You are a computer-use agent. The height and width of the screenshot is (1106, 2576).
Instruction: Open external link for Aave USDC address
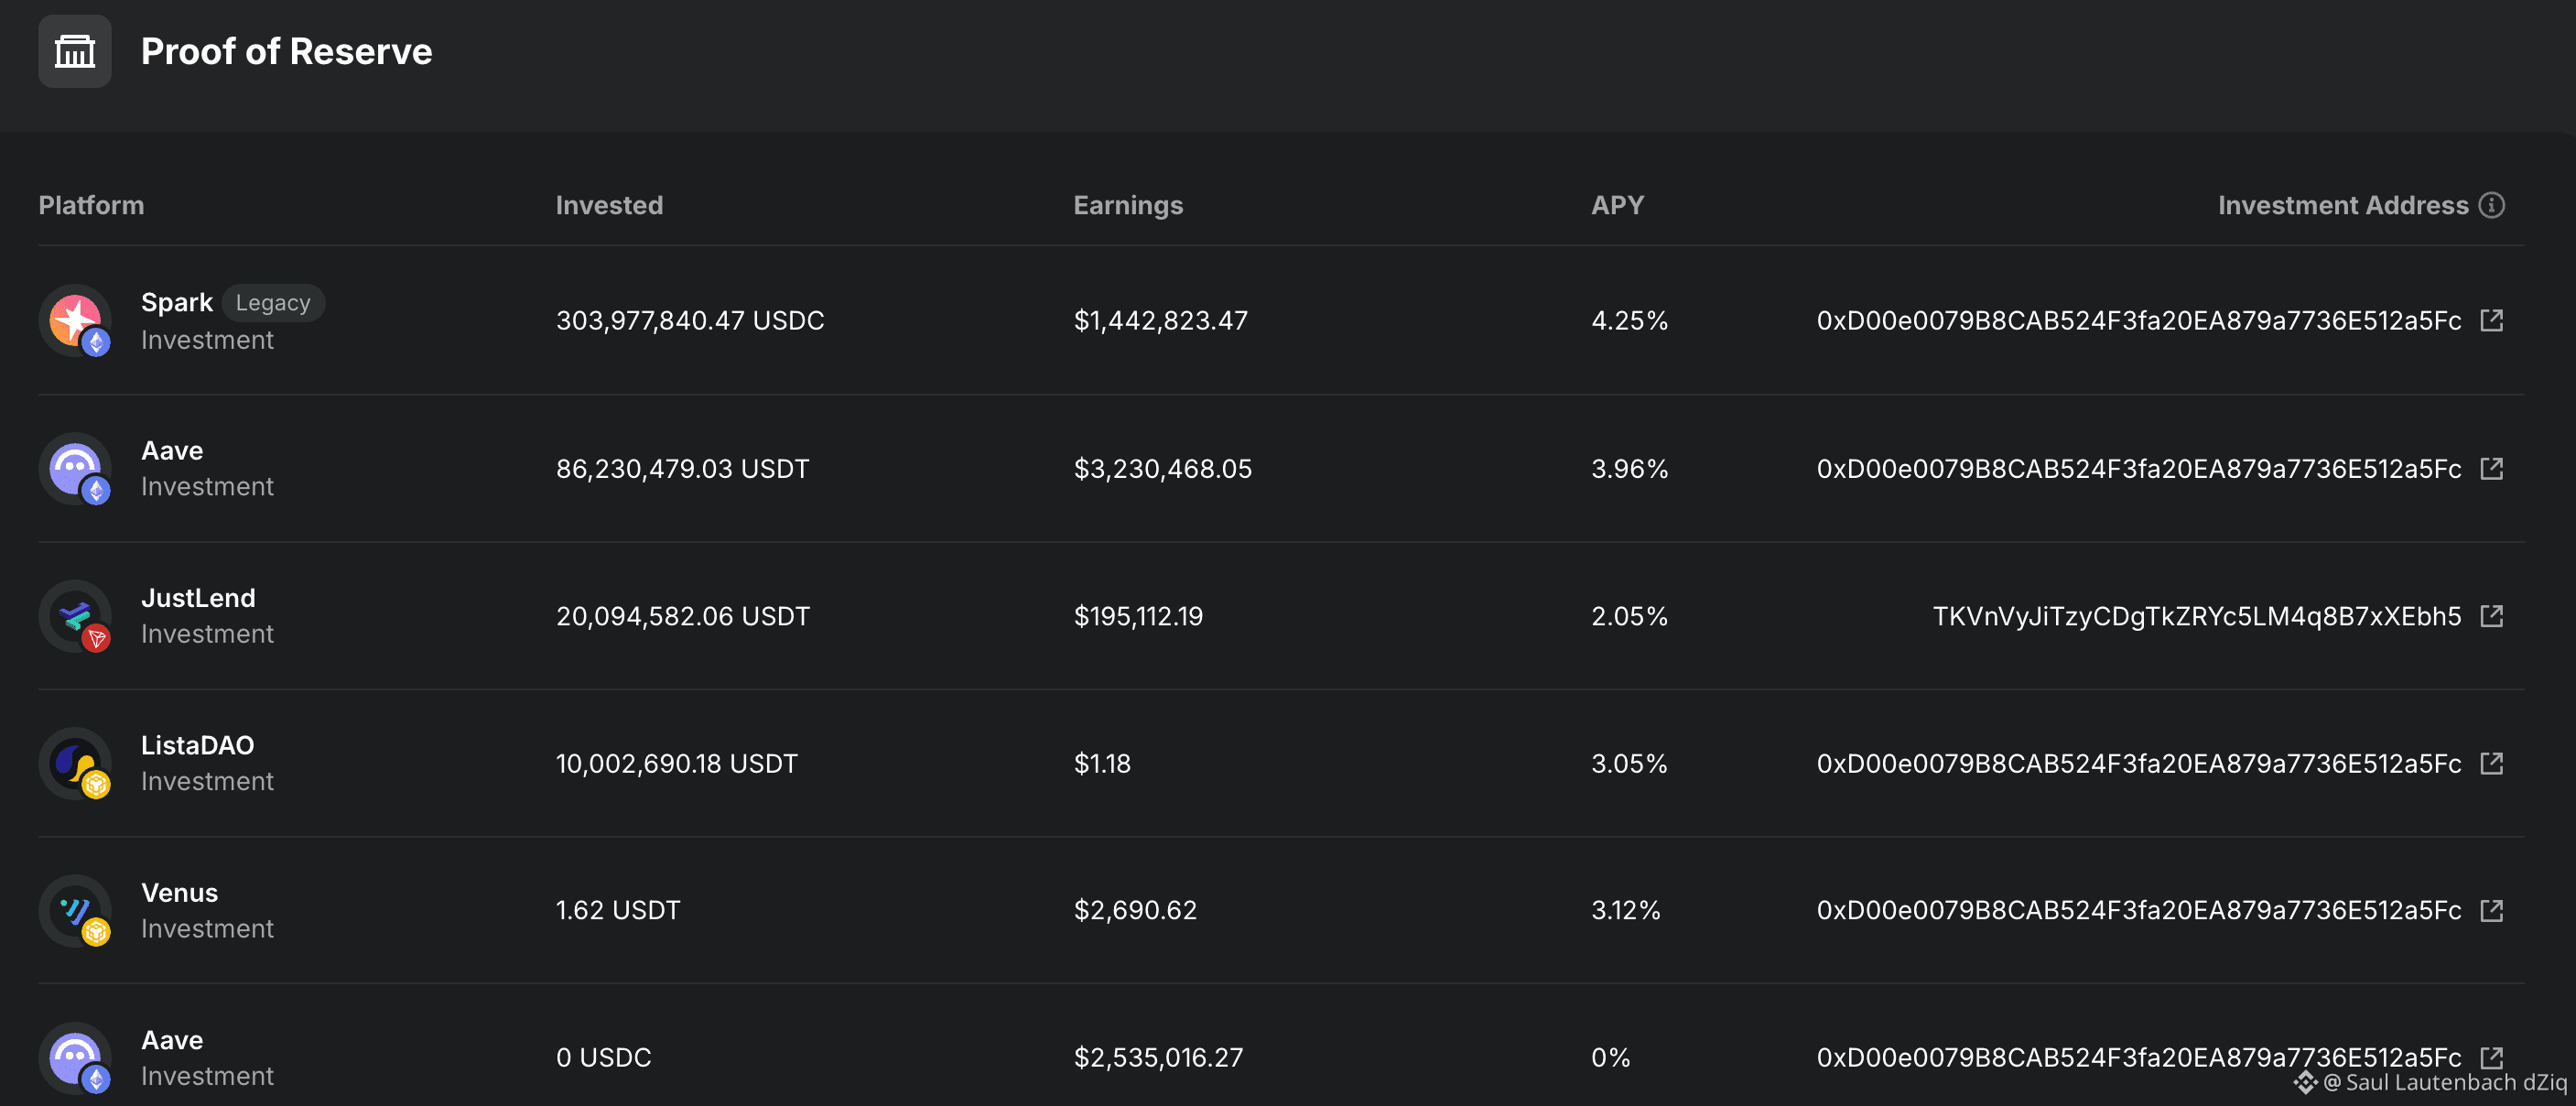click(x=2491, y=1057)
